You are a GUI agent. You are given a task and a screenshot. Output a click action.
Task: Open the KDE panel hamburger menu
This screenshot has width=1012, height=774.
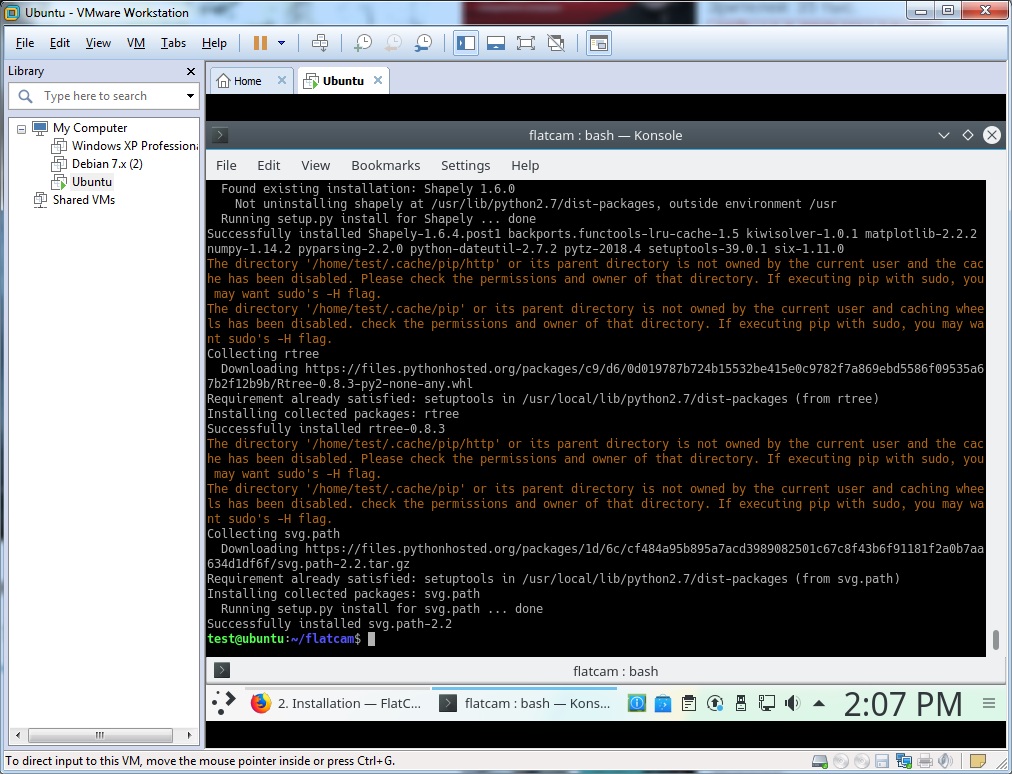989,704
